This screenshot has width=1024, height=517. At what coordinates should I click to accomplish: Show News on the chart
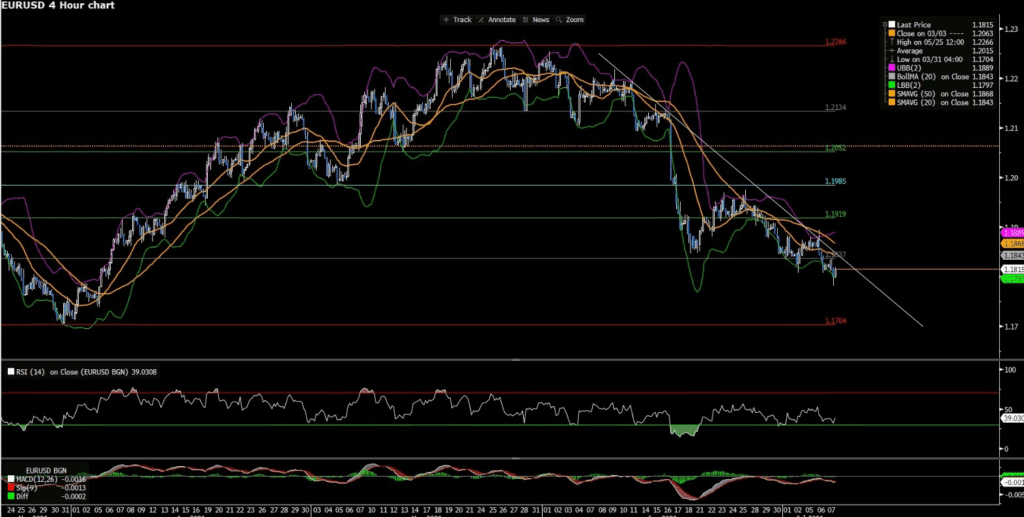[536, 20]
